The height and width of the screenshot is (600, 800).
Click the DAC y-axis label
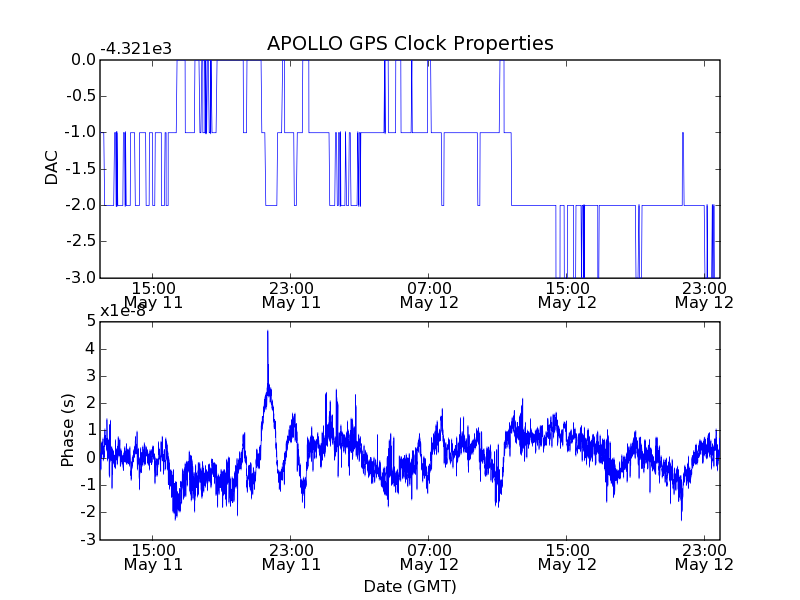52,168
